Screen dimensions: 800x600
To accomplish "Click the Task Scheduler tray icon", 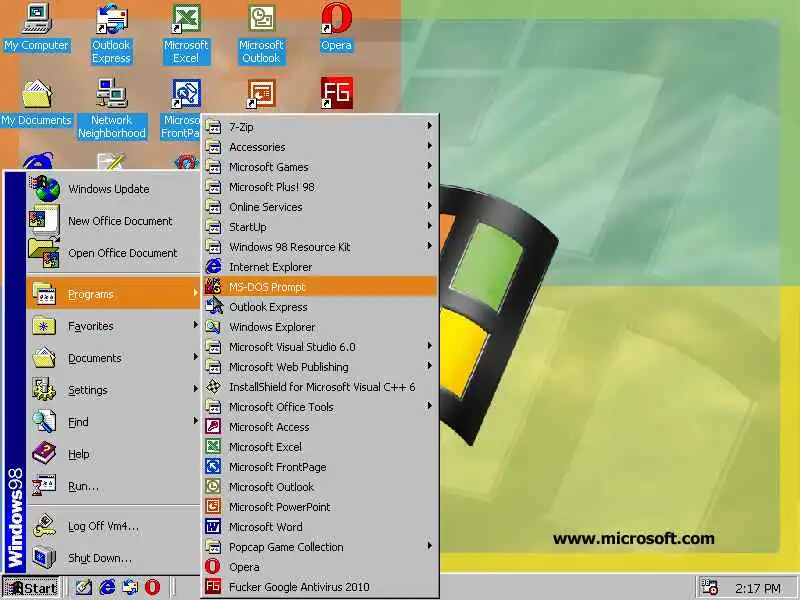I will click(x=709, y=587).
